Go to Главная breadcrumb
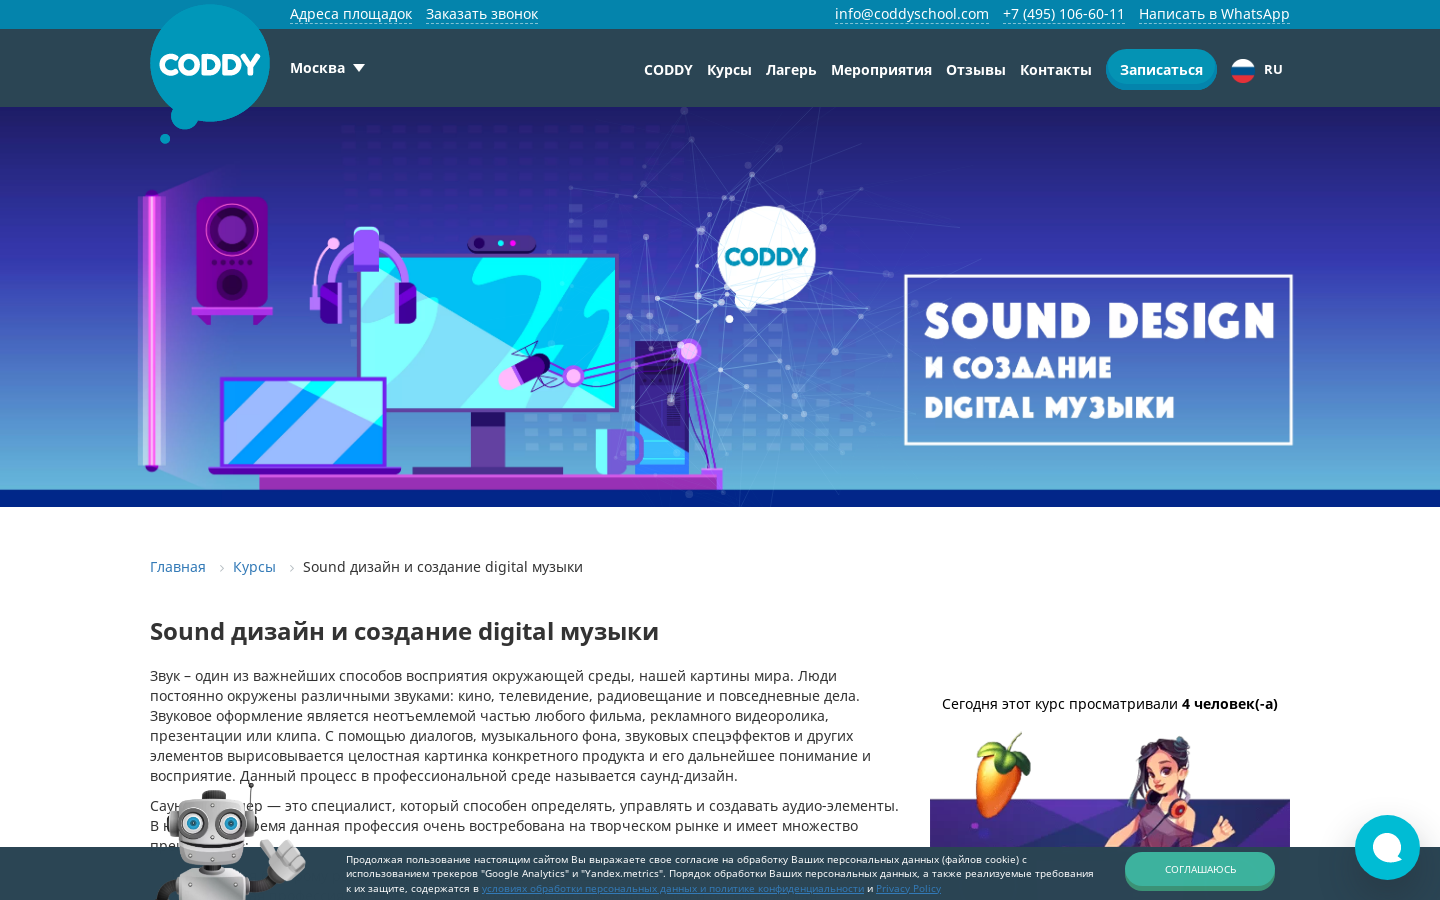 click(x=178, y=567)
